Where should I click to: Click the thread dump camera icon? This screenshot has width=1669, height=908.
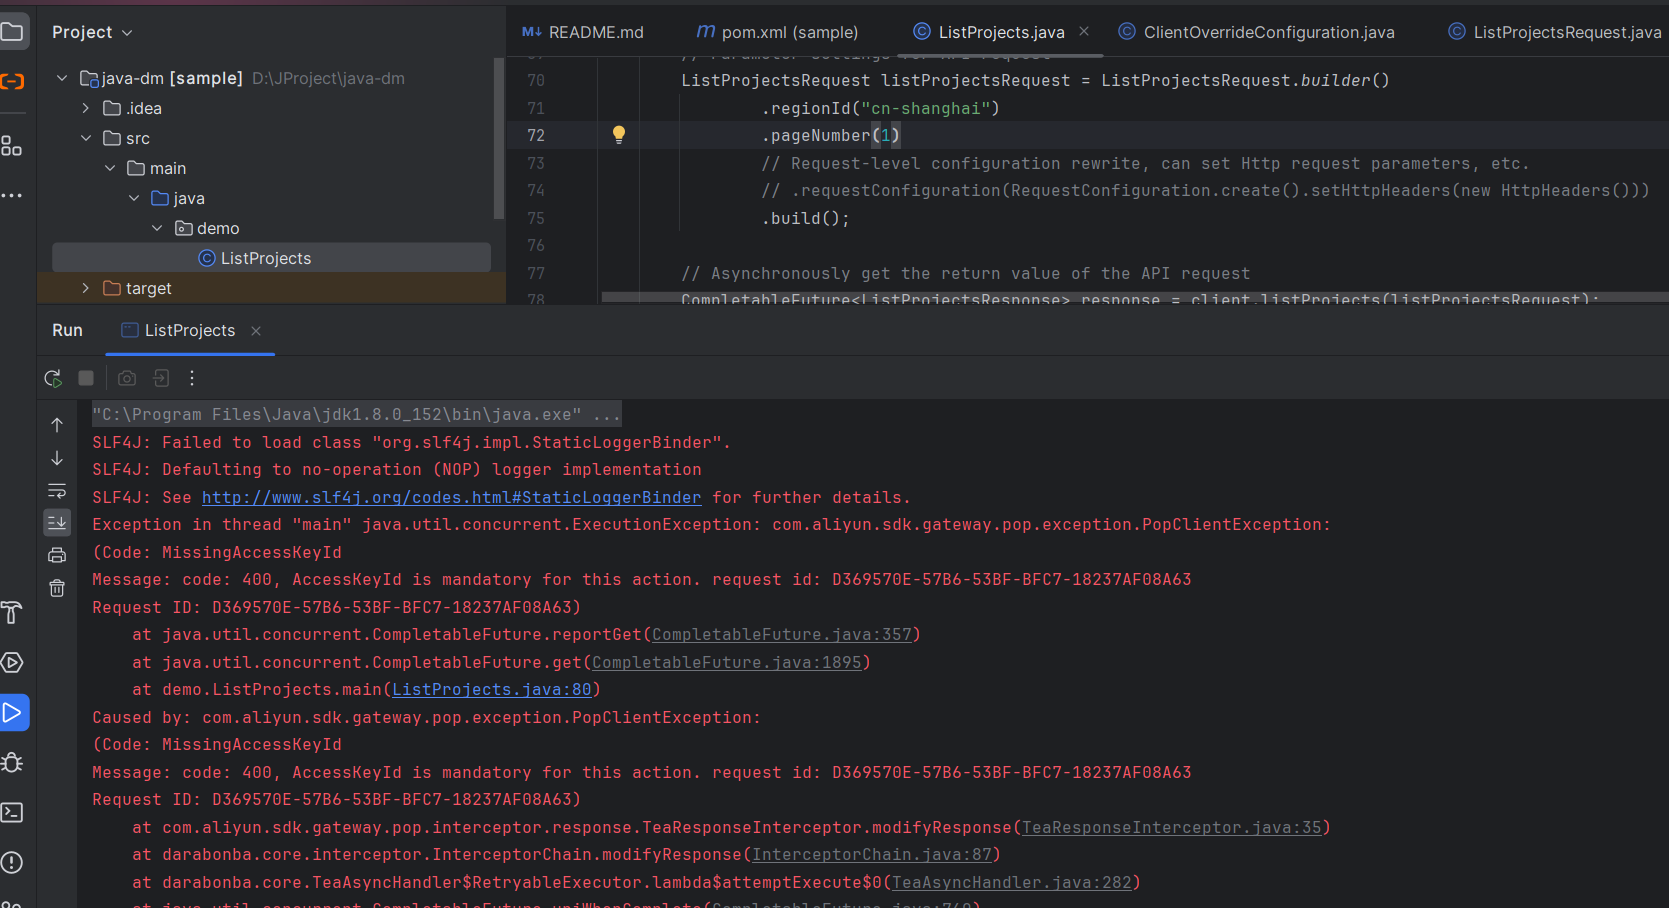[x=127, y=378]
